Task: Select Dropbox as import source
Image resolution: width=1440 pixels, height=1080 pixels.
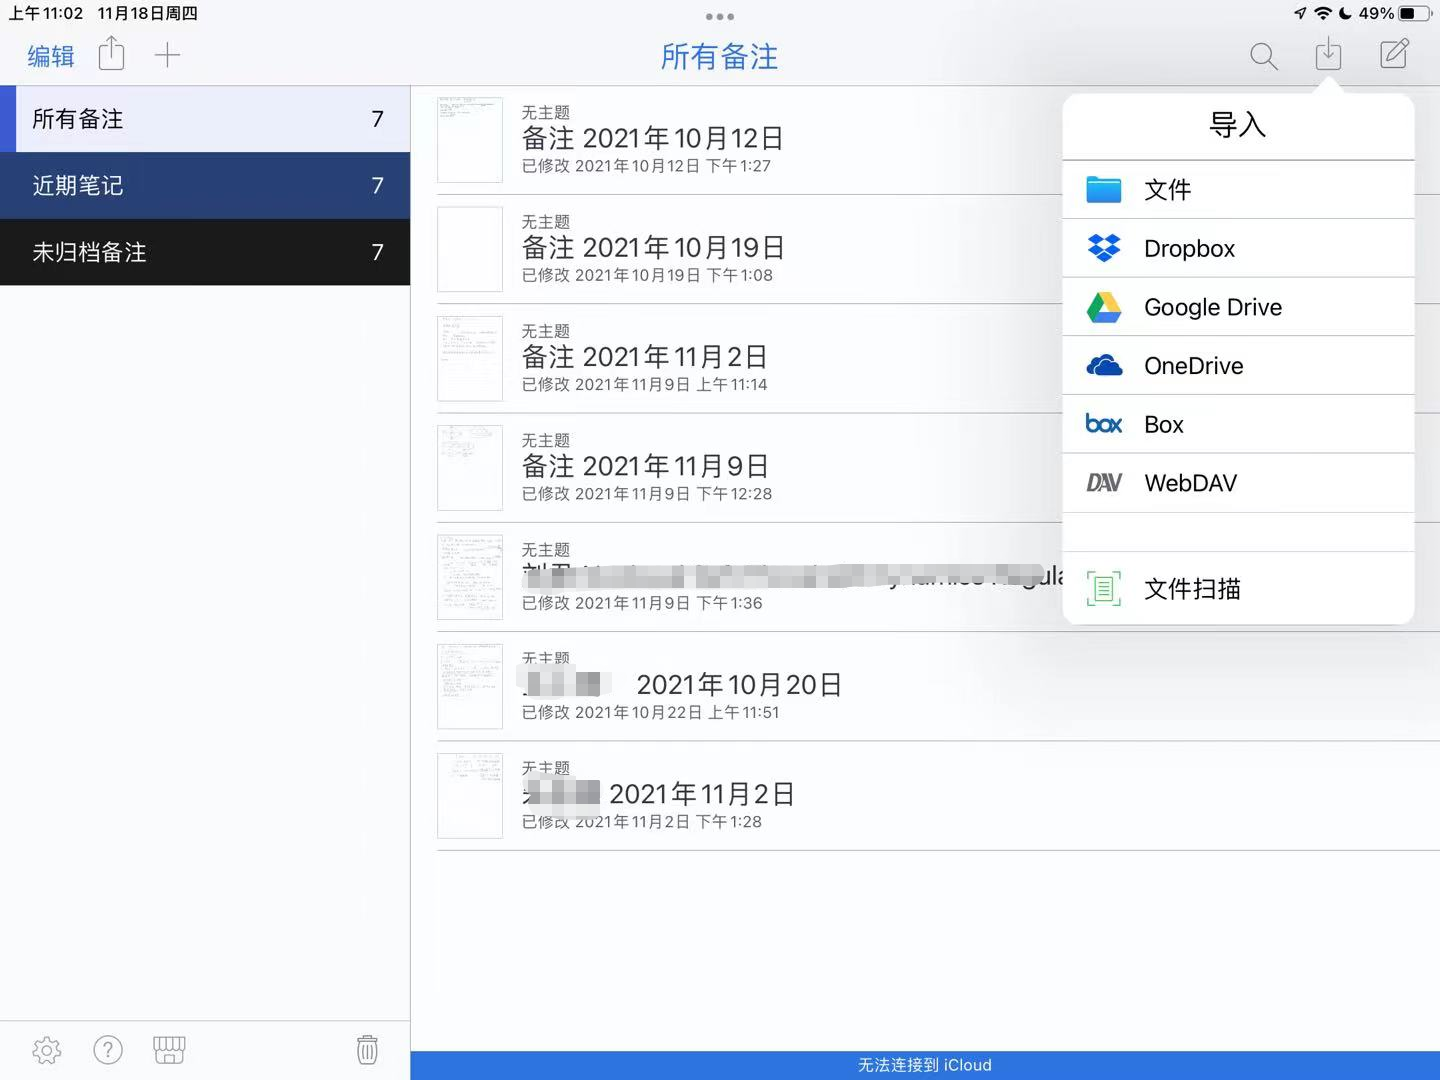Action: pos(1238,248)
